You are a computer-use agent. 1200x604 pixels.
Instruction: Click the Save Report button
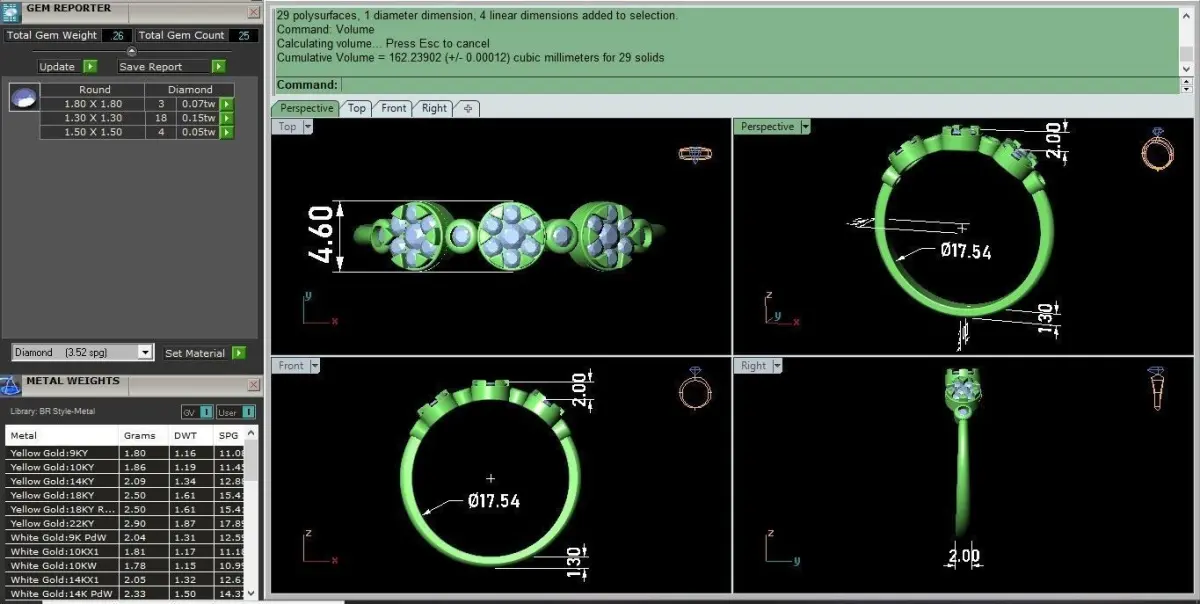click(163, 66)
